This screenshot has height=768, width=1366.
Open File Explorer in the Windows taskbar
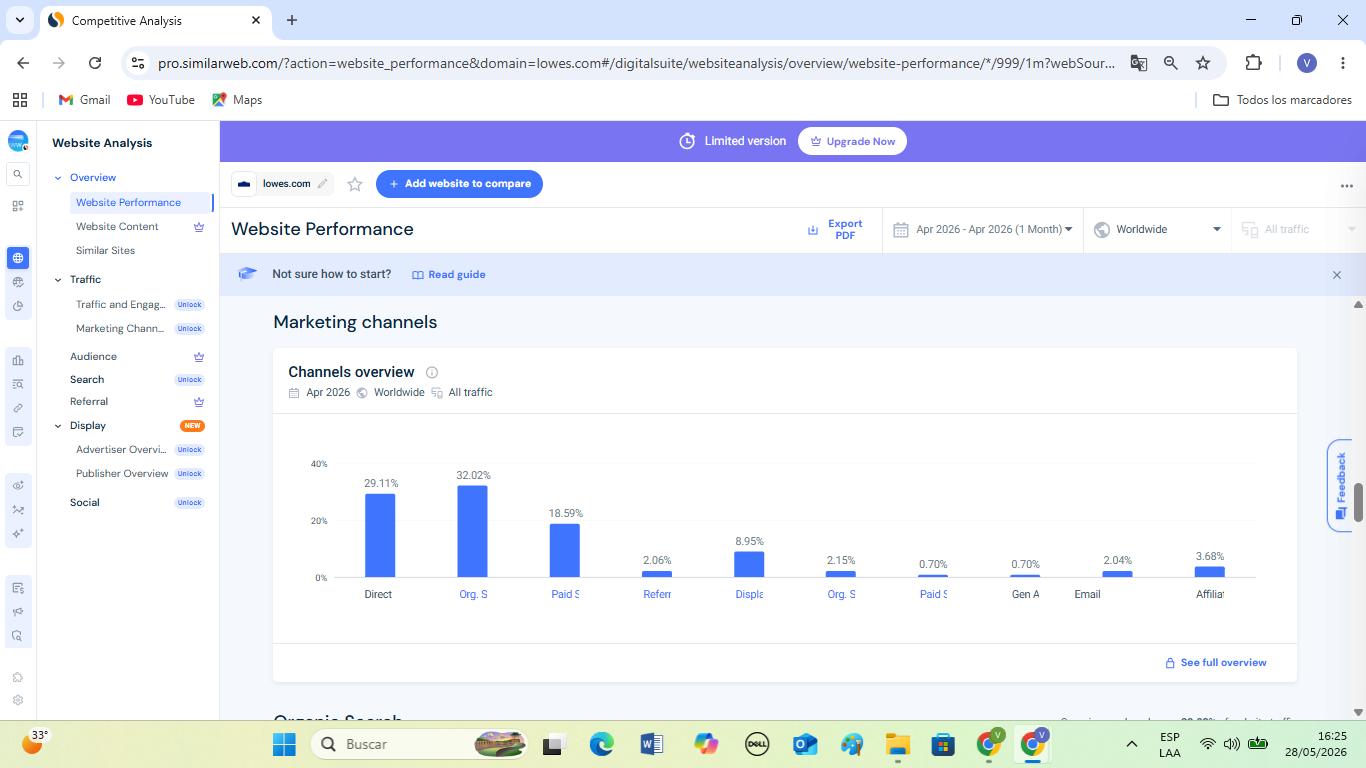[x=897, y=744]
